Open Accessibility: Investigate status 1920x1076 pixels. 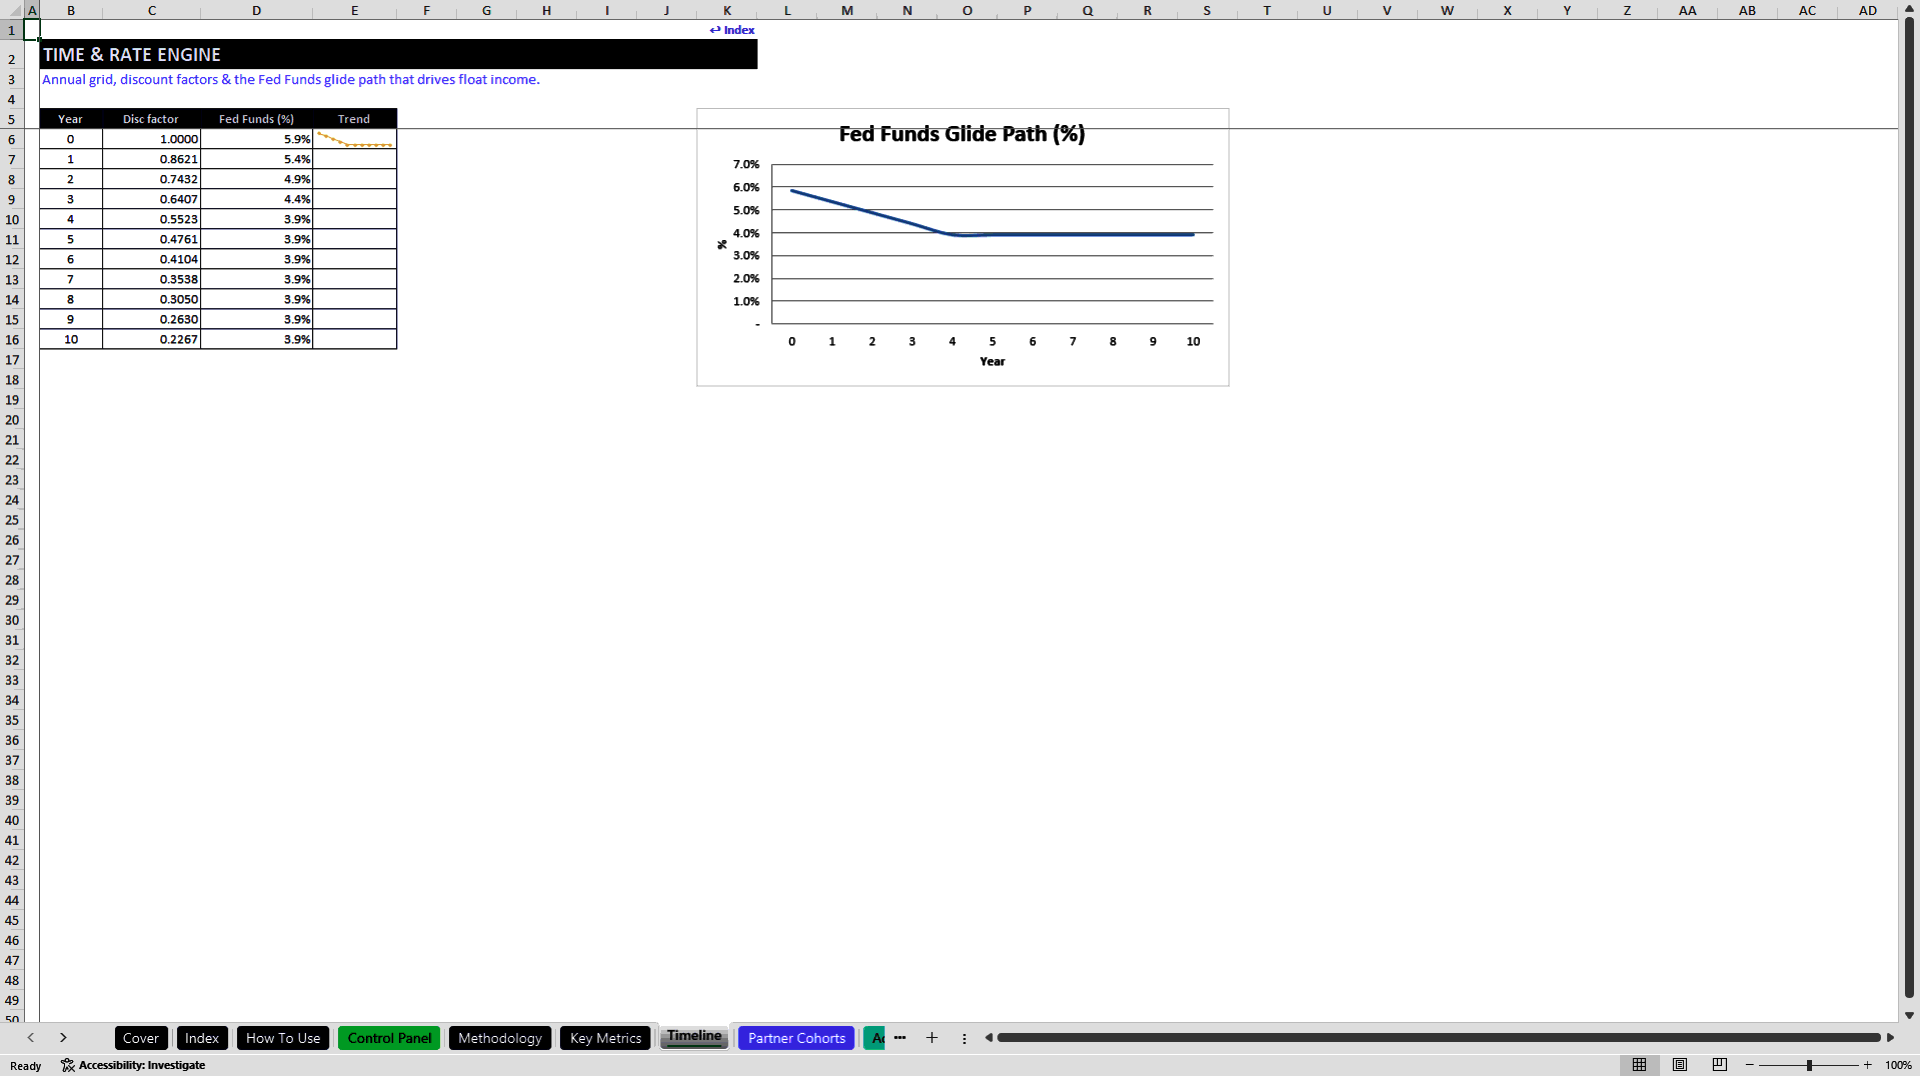coord(133,1065)
